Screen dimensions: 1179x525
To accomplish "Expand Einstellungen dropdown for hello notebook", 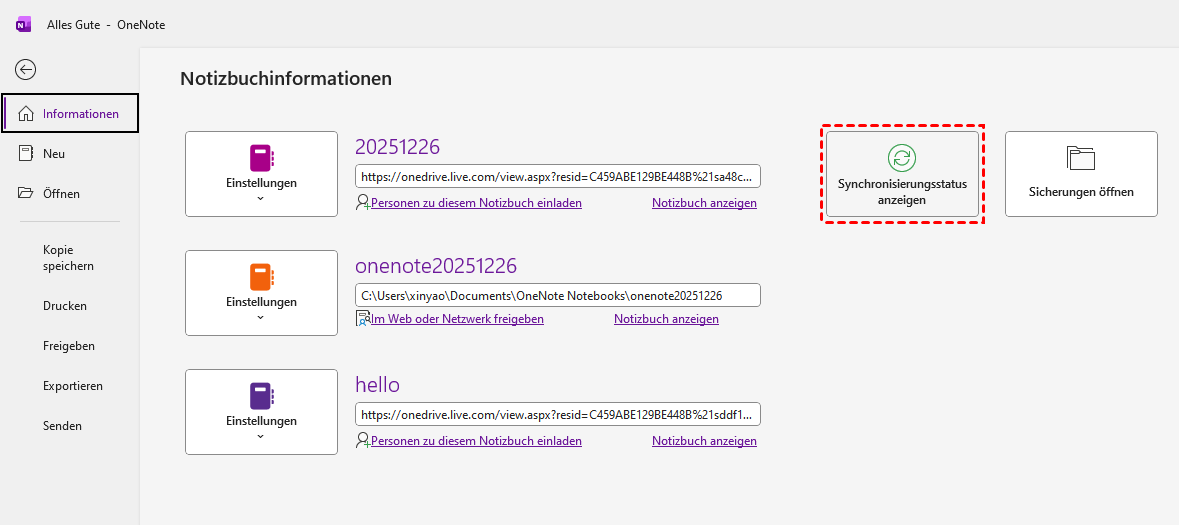I will click(x=261, y=436).
